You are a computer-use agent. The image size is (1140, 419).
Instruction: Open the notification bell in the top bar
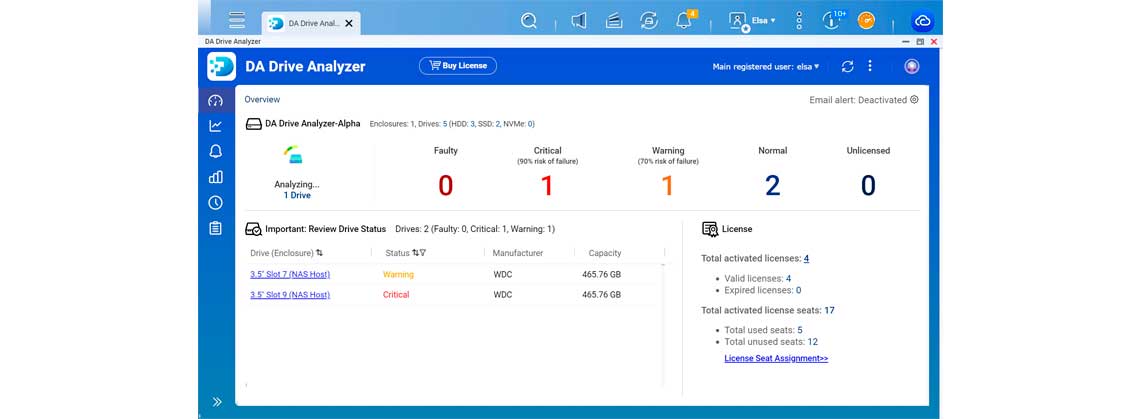[684, 21]
